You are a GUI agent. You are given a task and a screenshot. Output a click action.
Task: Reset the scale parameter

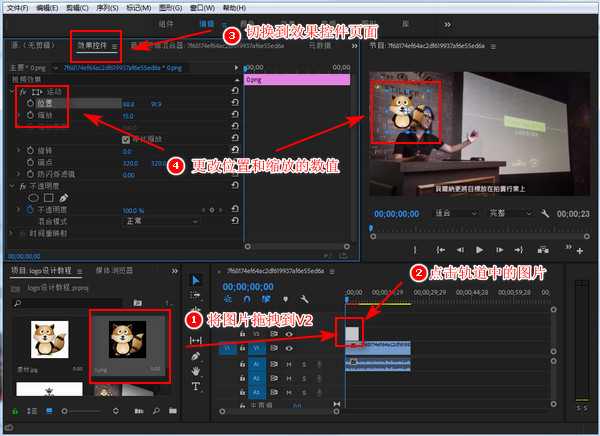click(235, 114)
